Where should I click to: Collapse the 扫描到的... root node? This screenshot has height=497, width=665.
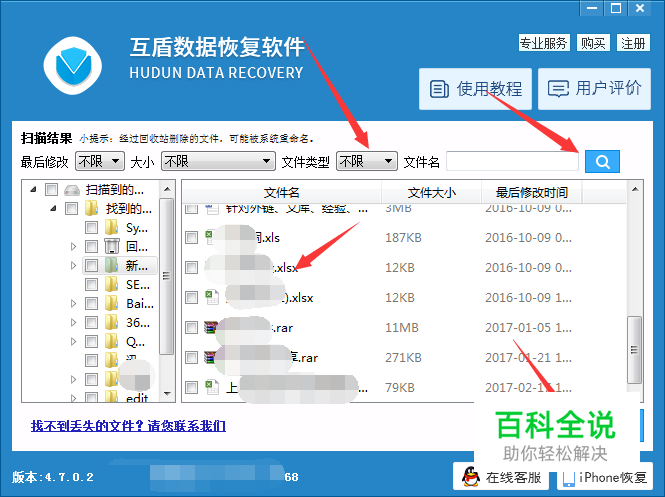33,190
